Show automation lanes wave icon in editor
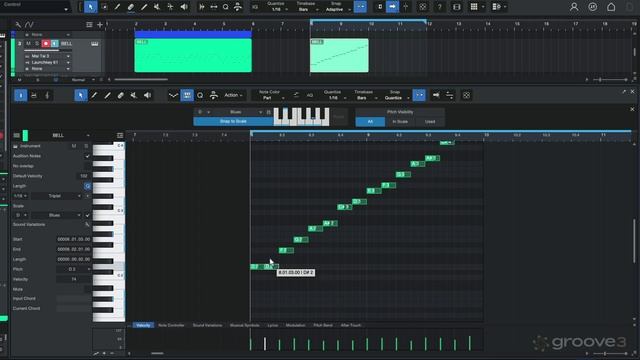The width and height of the screenshot is (640, 360). coord(173,95)
